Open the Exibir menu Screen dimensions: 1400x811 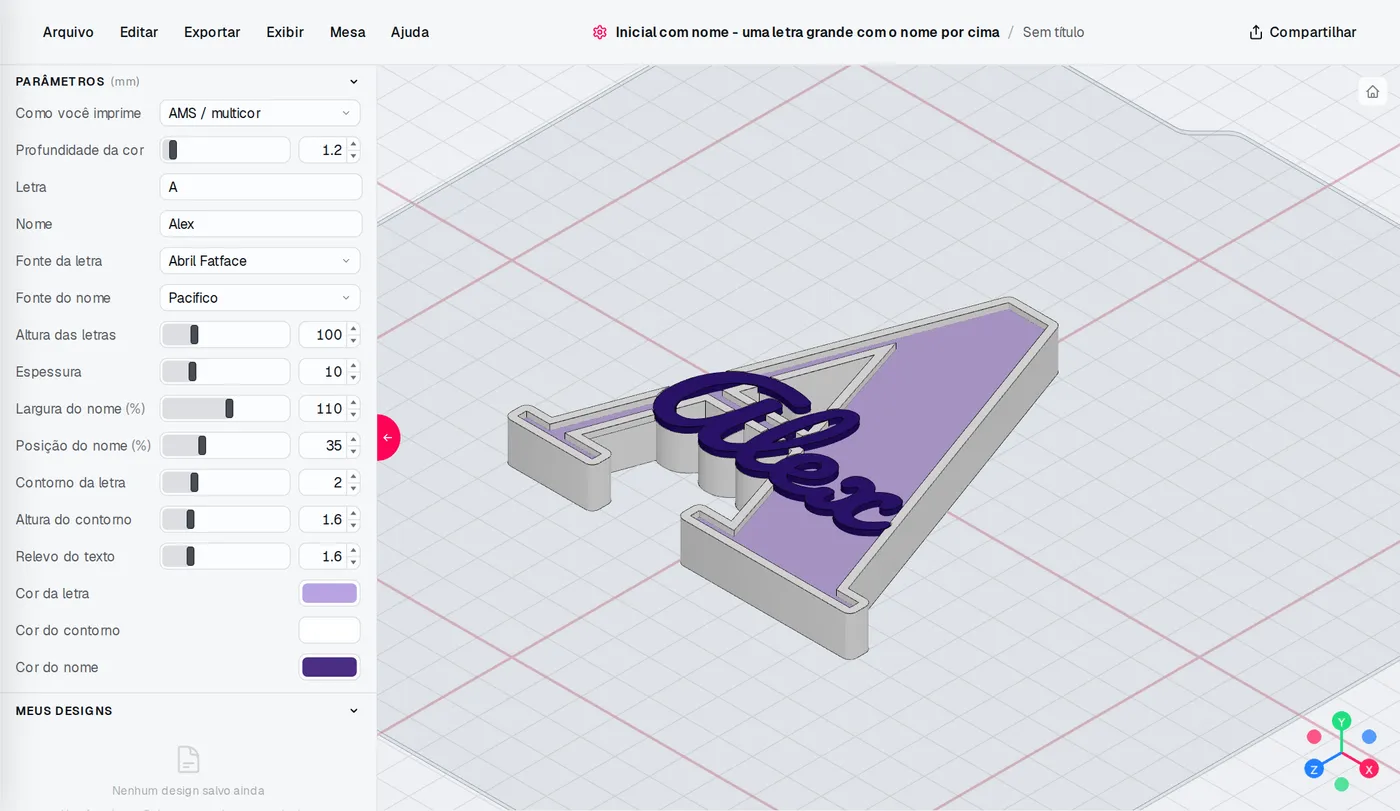[x=285, y=32]
